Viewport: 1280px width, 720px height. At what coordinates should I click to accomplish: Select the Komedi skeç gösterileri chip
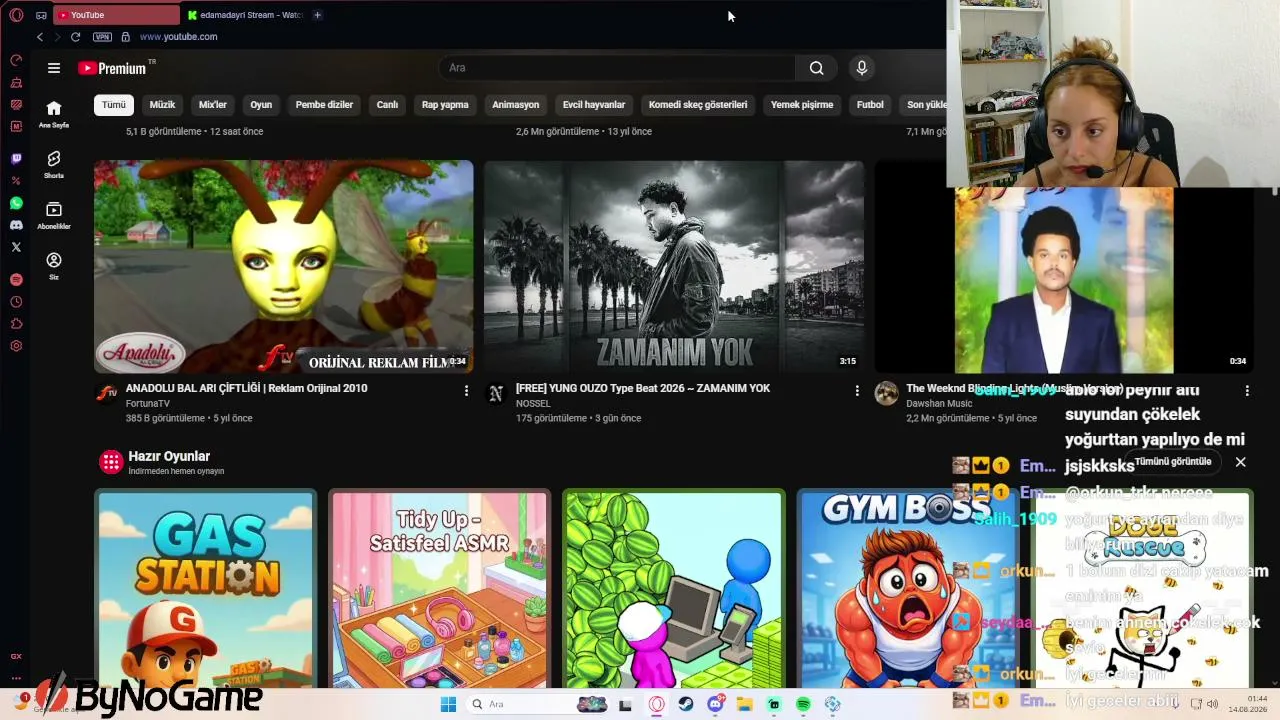698,105
